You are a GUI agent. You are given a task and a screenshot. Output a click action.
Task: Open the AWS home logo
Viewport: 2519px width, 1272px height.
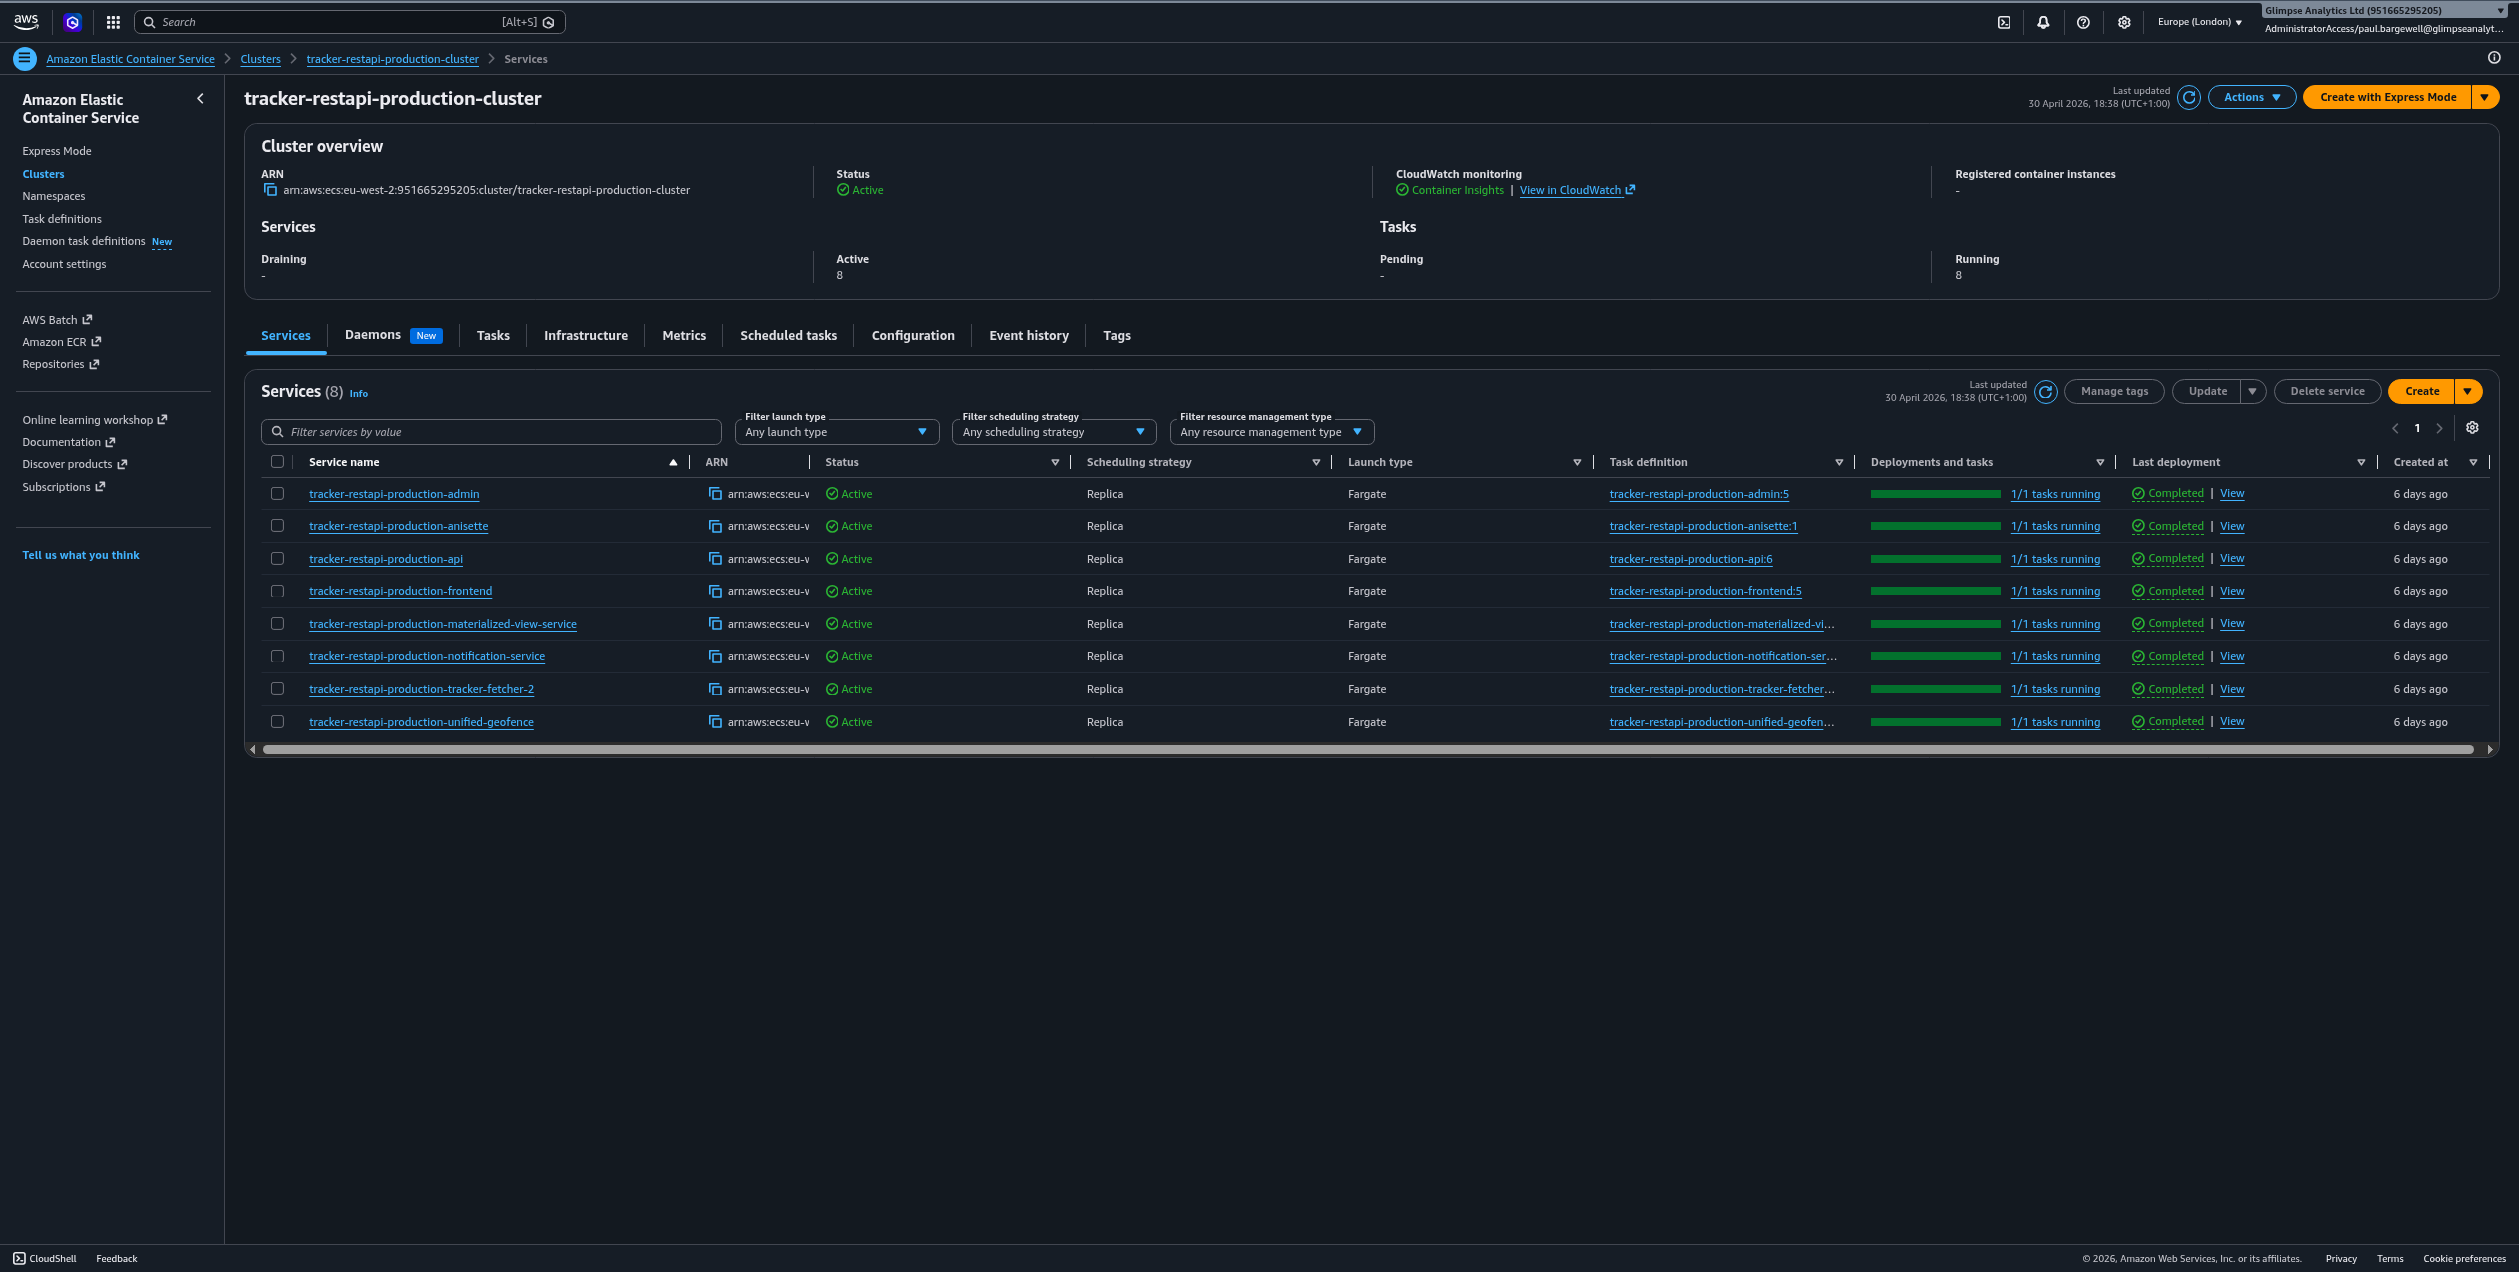(x=26, y=22)
